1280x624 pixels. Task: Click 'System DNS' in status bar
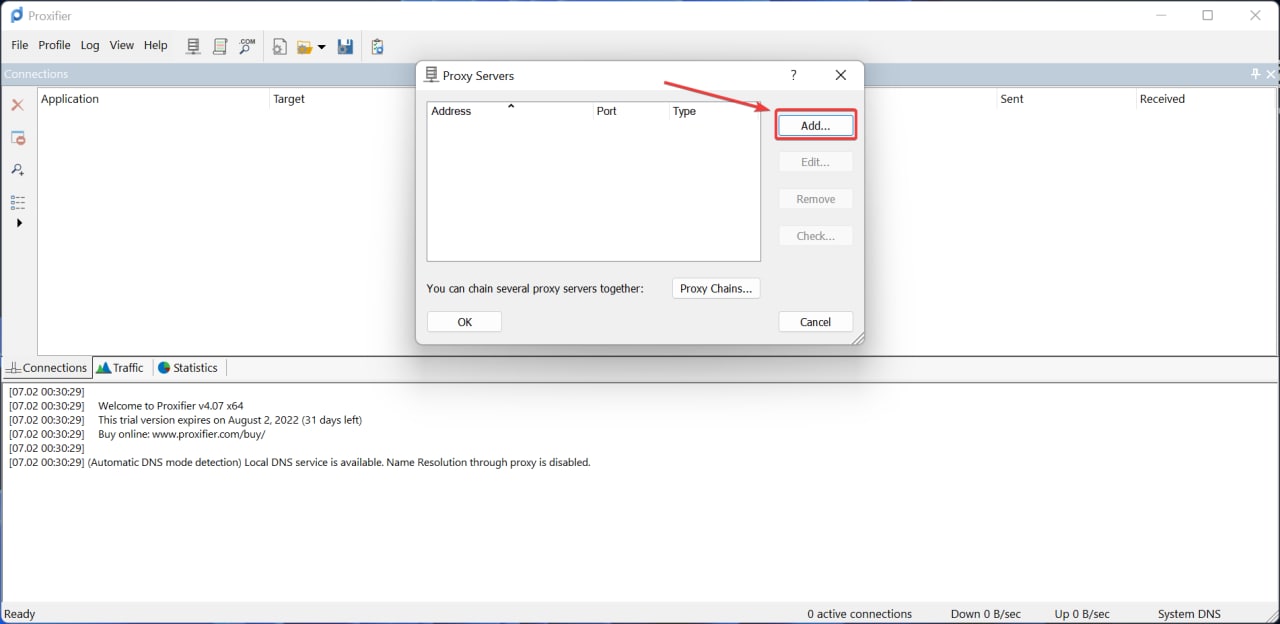pos(1189,614)
